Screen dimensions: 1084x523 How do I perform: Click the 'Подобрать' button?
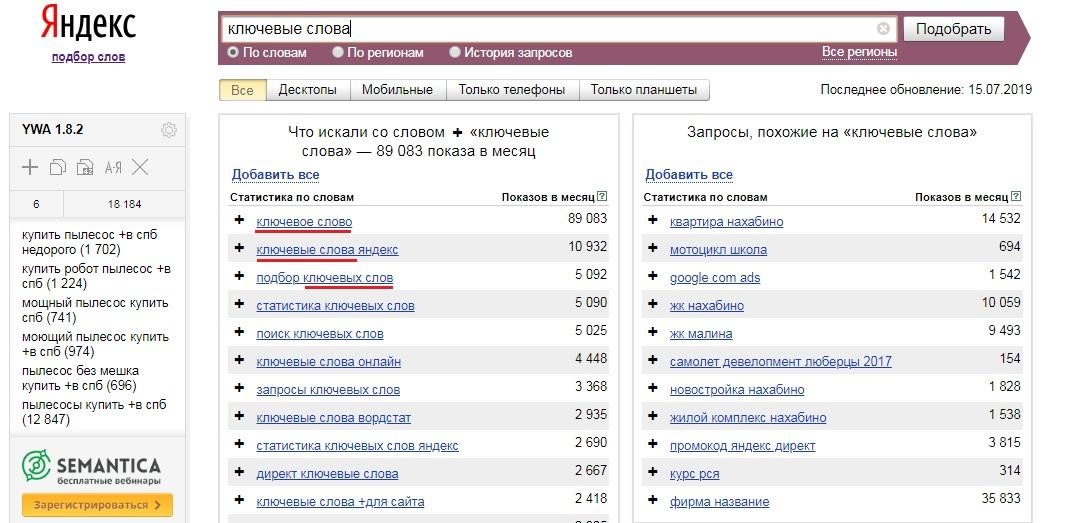pyautogui.click(x=953, y=29)
